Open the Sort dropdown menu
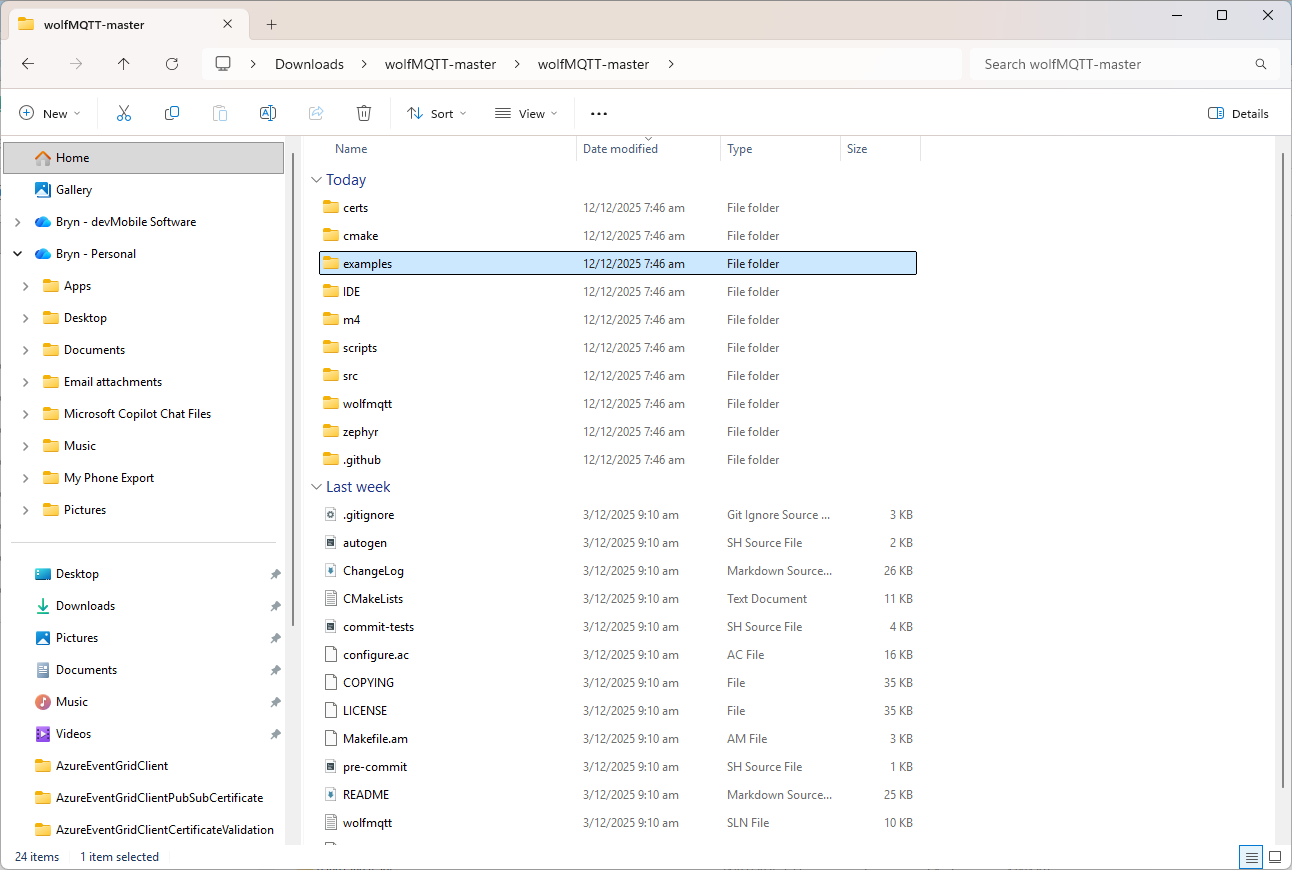 (437, 114)
